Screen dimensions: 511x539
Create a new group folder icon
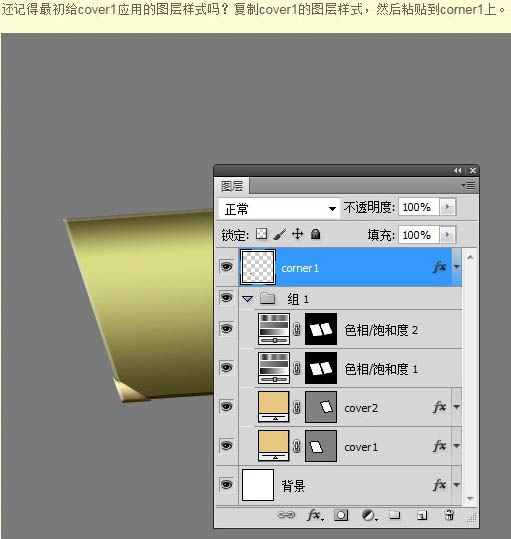click(x=395, y=515)
